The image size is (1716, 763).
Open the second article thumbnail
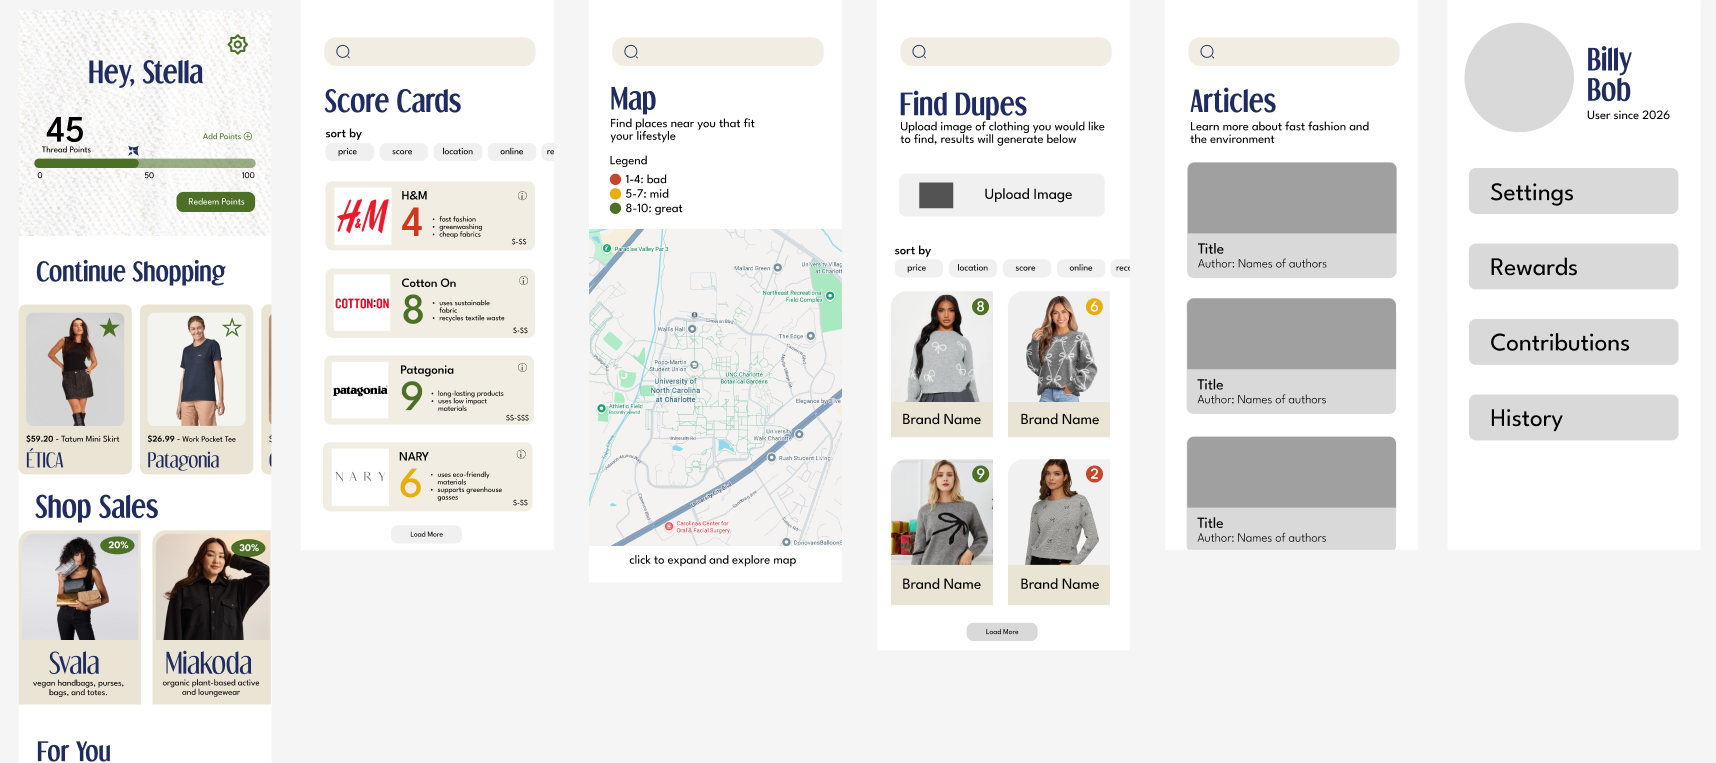1292,334
